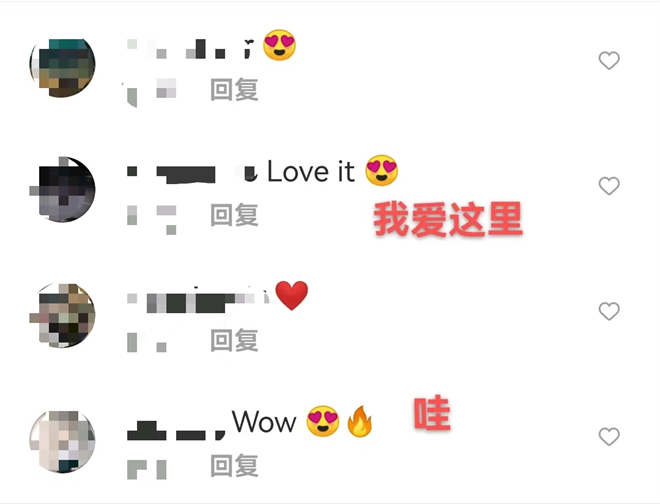The width and height of the screenshot is (660, 504).
Task: Tap the heart icon on the first comment
Action: [x=609, y=60]
